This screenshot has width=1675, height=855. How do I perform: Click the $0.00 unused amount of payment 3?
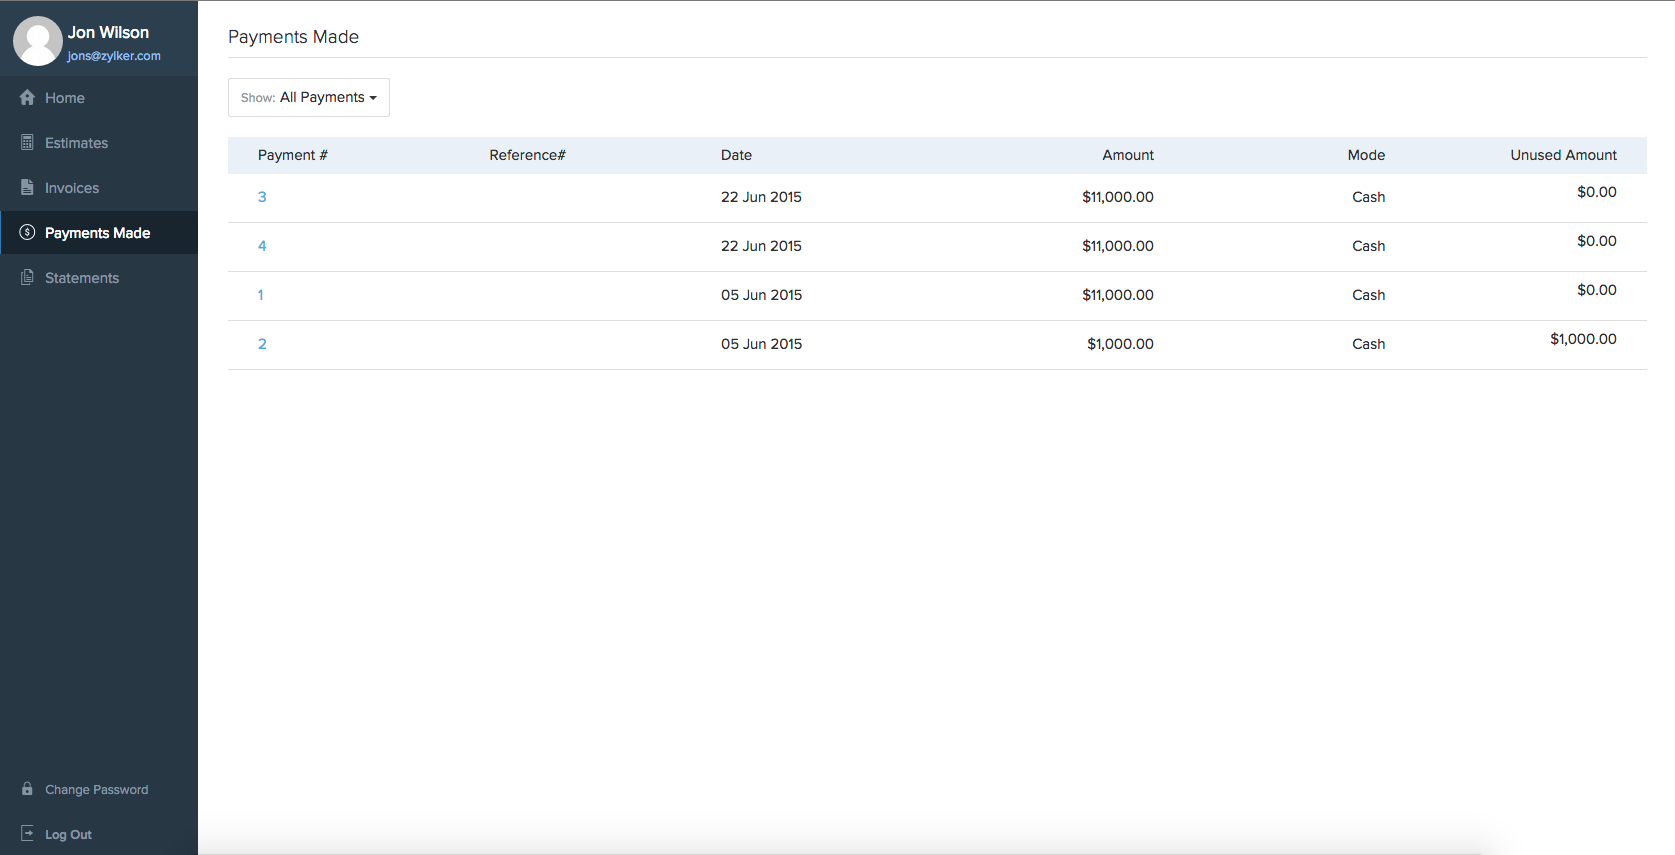pyautogui.click(x=1597, y=192)
